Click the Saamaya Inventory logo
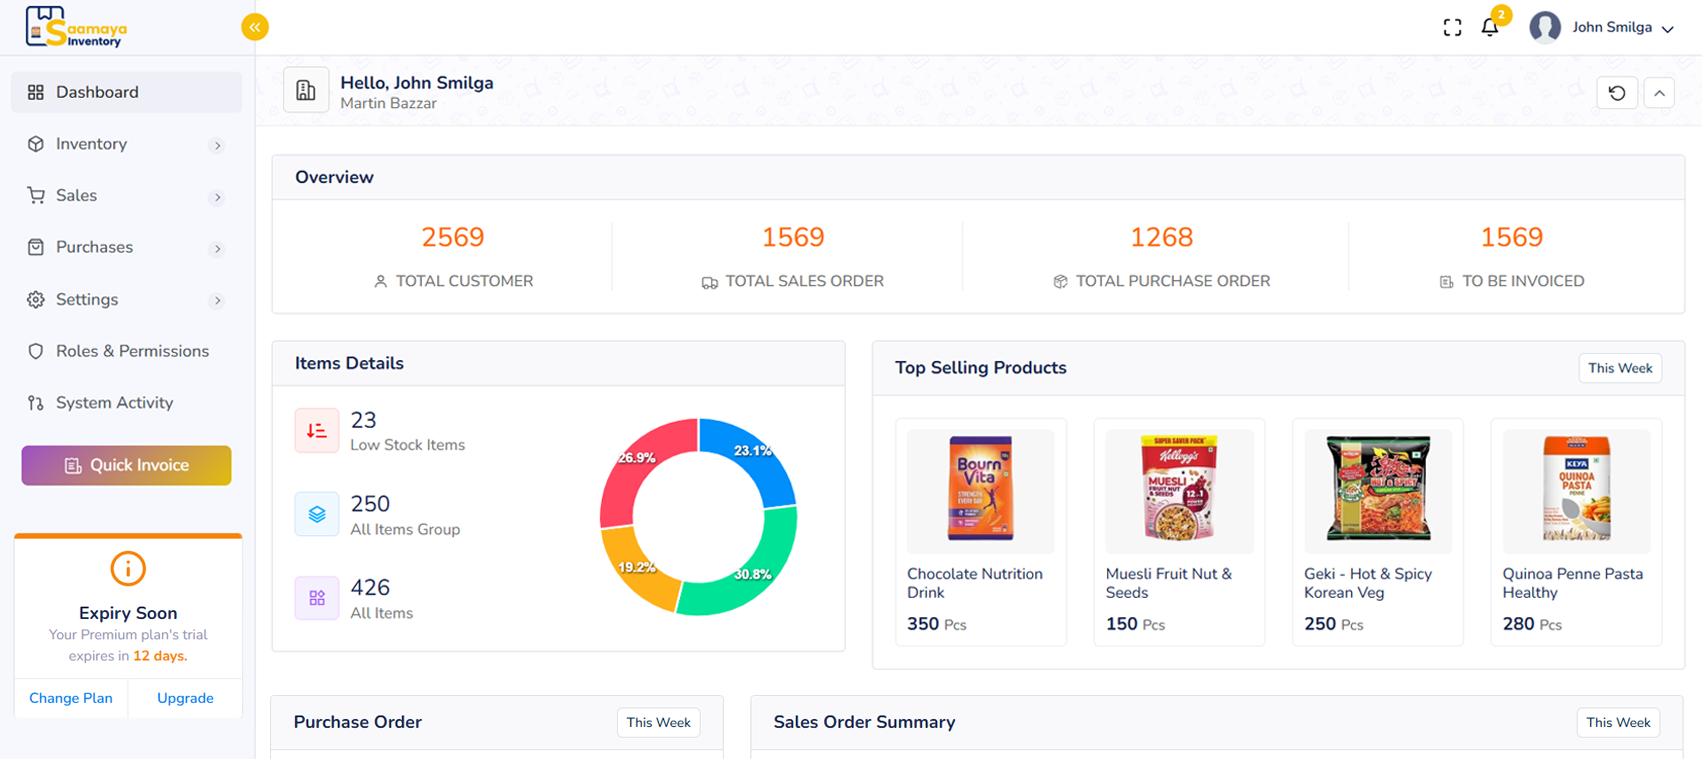Viewport: 1702px width, 759px height. pos(76,27)
